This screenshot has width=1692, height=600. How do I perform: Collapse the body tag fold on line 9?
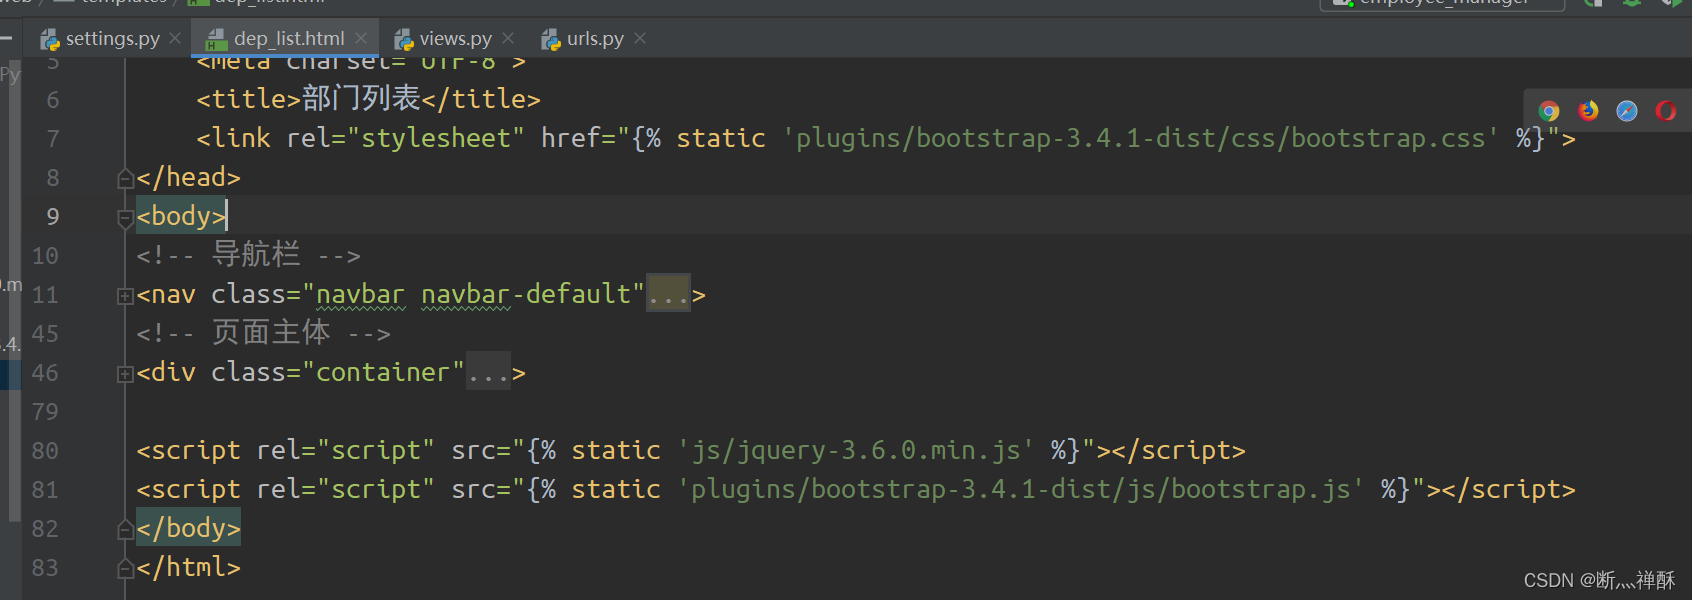click(125, 218)
